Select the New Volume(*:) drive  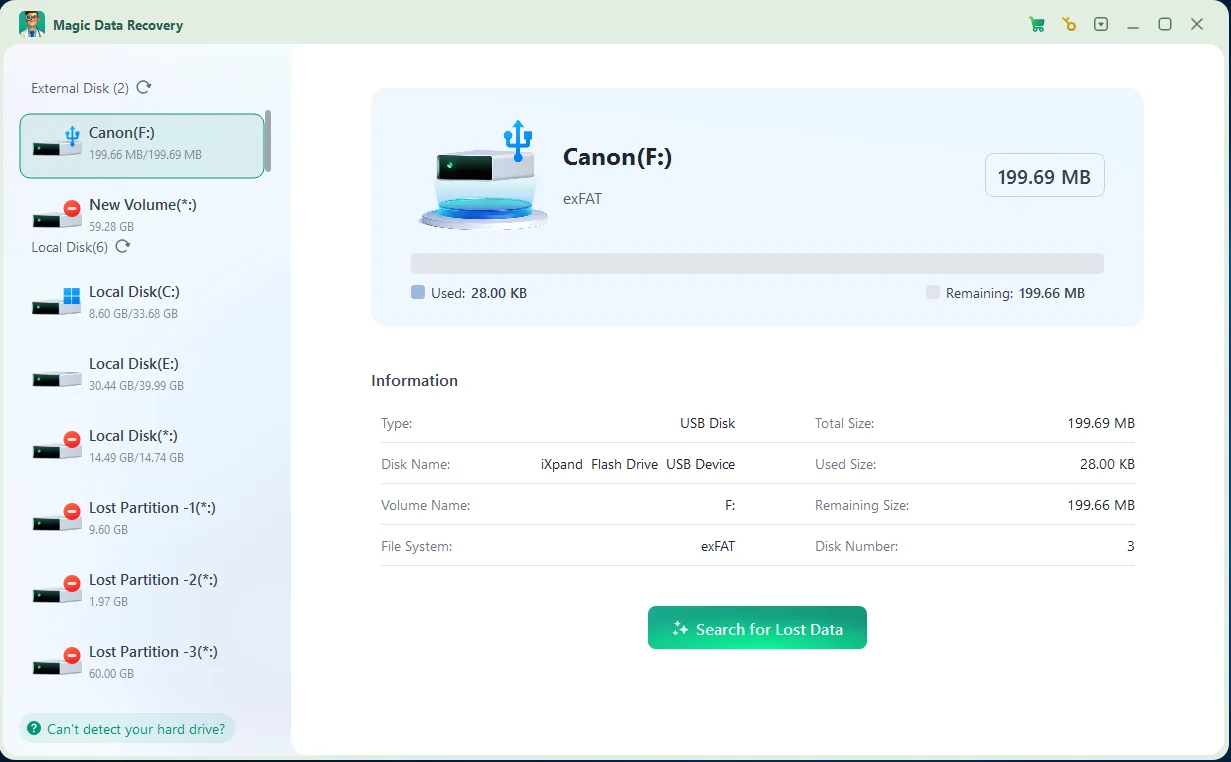tap(142, 213)
